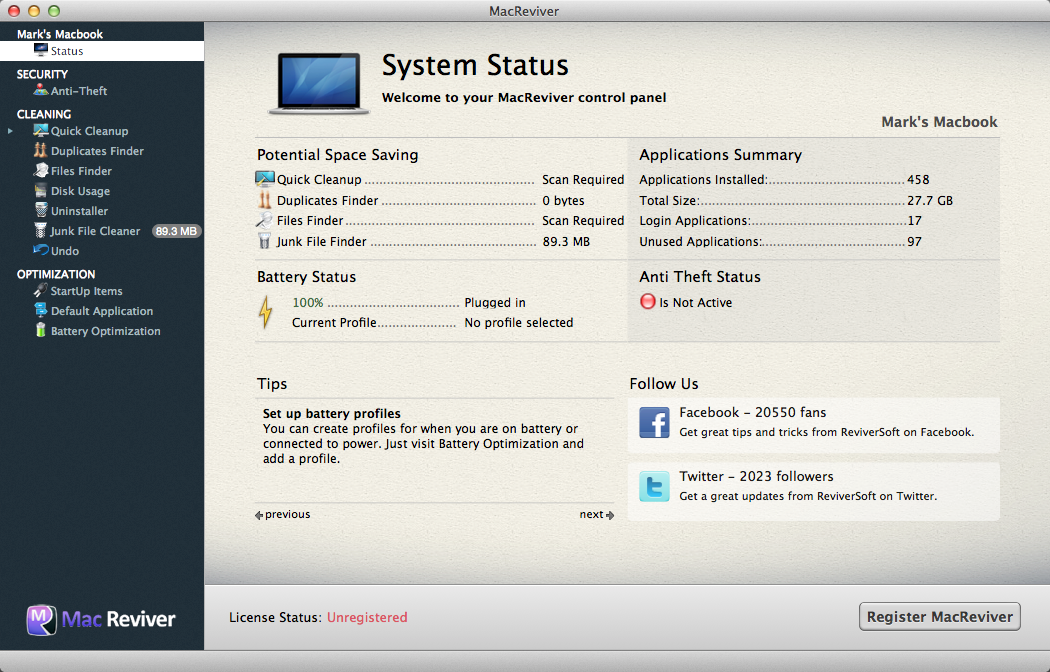Open the Disk Usage sidebar item
1050x672 pixels.
coord(80,191)
